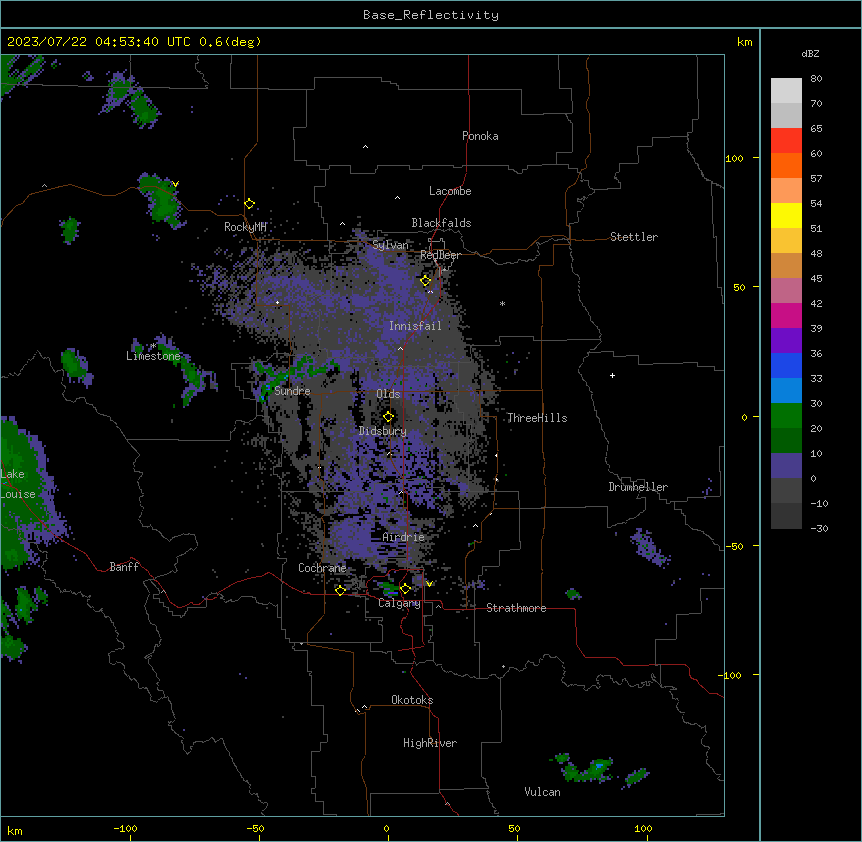Click the Ponoka city label

point(480,136)
